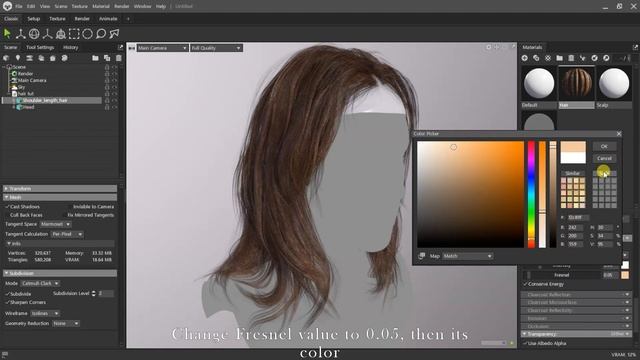Duplicate material in Materials toolbar
This screenshot has height=360, width=640.
pyautogui.click(x=536, y=58)
